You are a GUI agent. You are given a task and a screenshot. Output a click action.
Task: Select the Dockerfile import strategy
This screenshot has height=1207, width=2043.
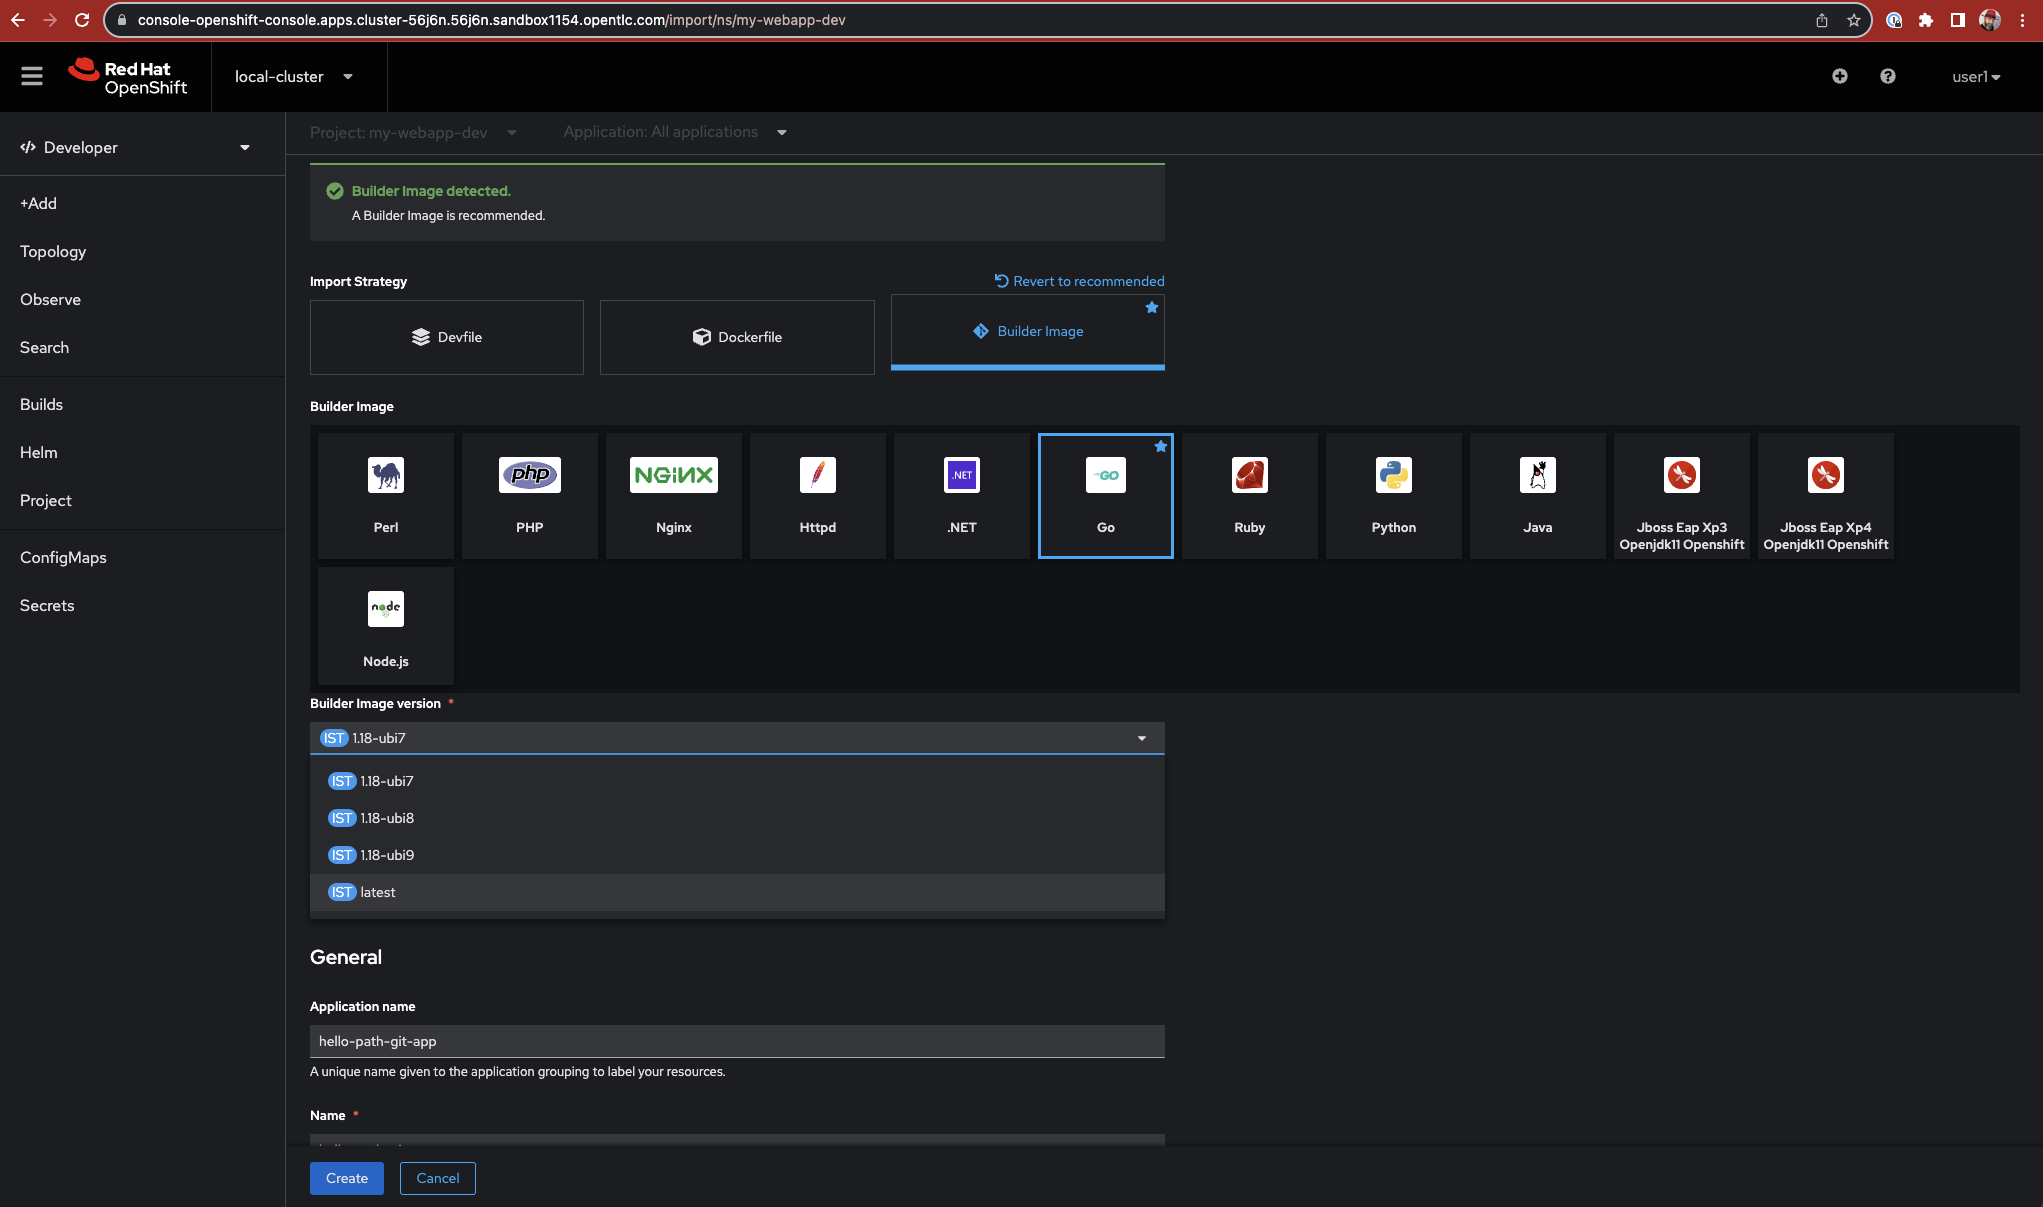click(x=737, y=337)
